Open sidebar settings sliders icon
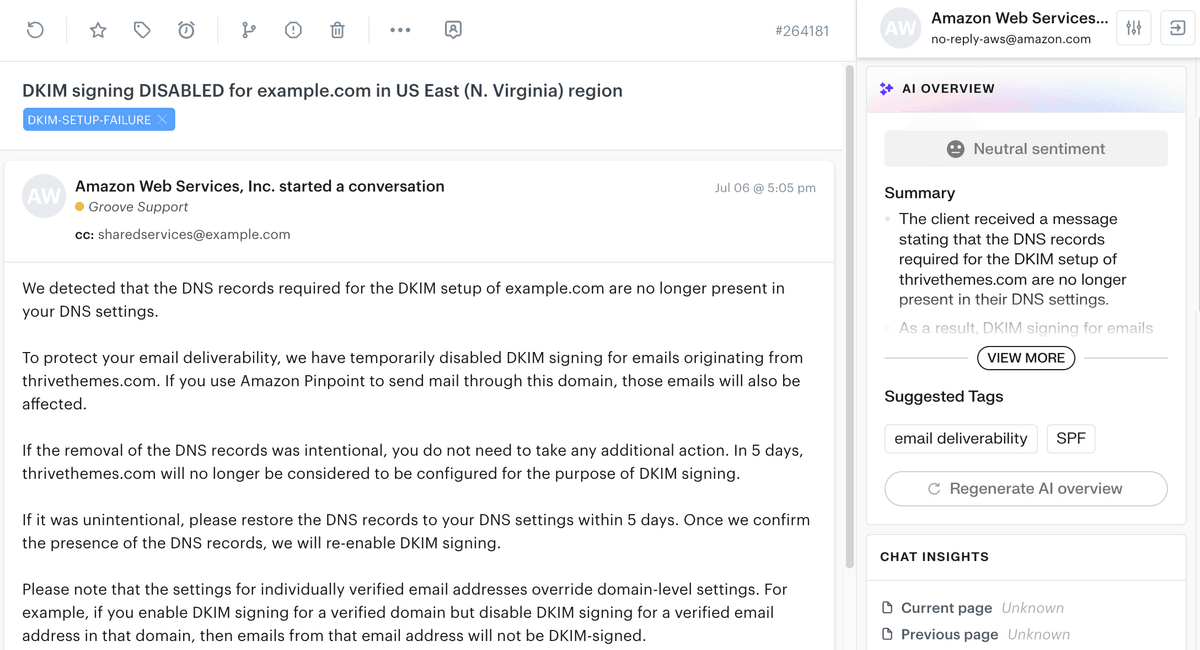The image size is (1200, 650). pyautogui.click(x=1133, y=28)
